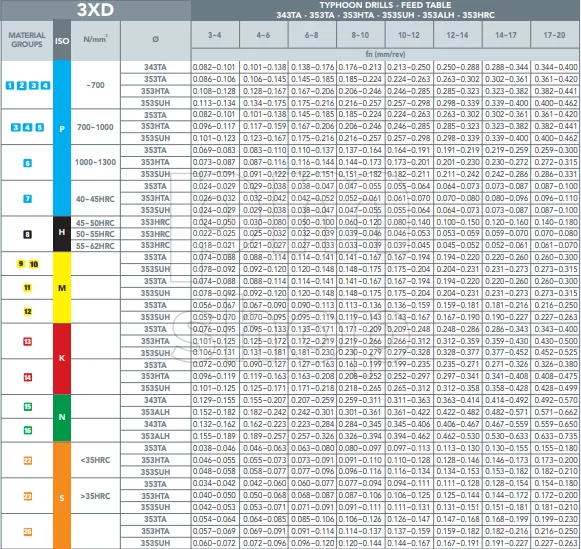Select the 4-6 diameter column header
The height and width of the screenshot is (549, 581).
click(x=263, y=35)
